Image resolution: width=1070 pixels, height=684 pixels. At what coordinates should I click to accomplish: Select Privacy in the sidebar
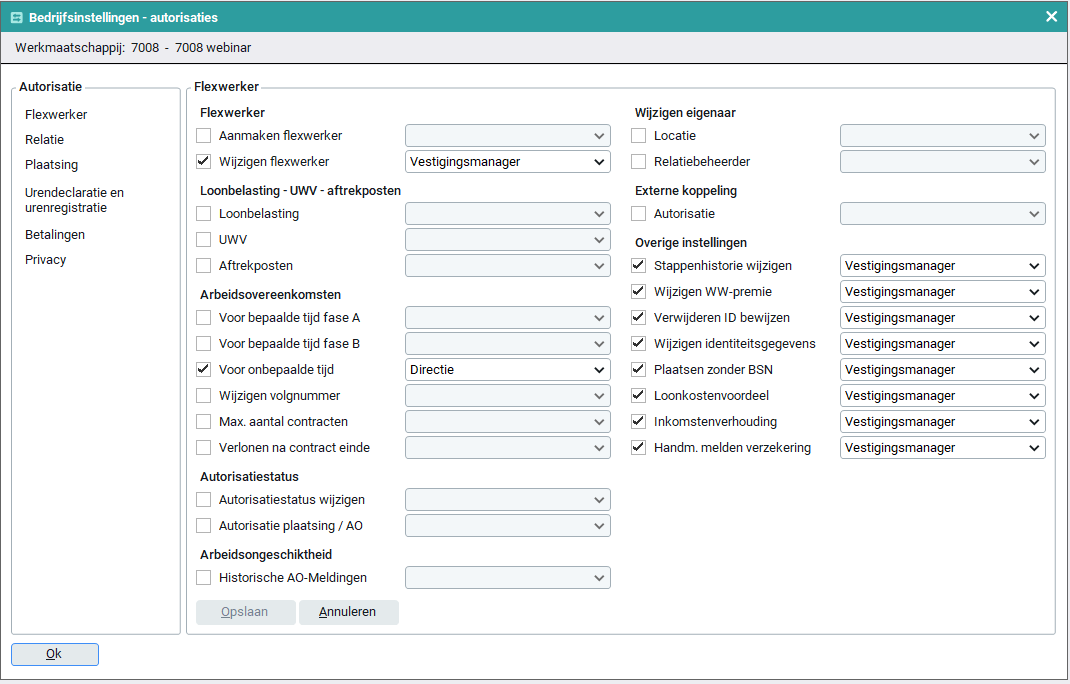[46, 260]
